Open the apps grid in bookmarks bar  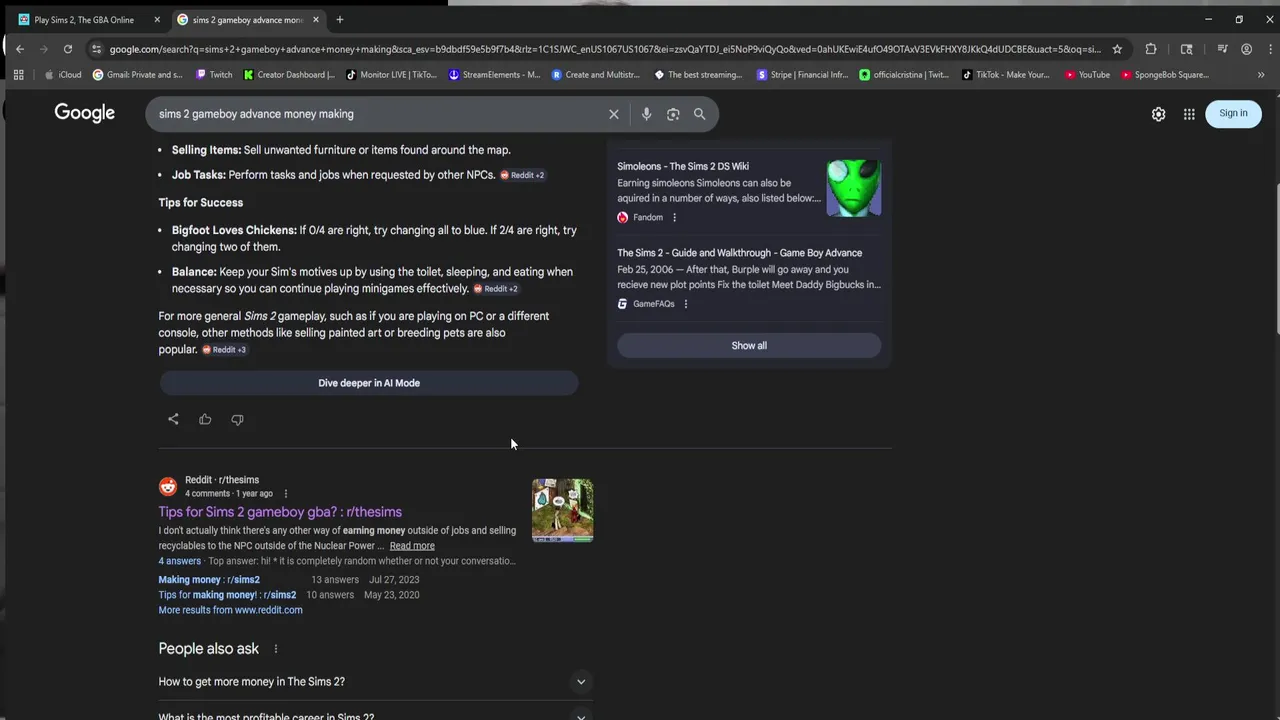coord(18,75)
